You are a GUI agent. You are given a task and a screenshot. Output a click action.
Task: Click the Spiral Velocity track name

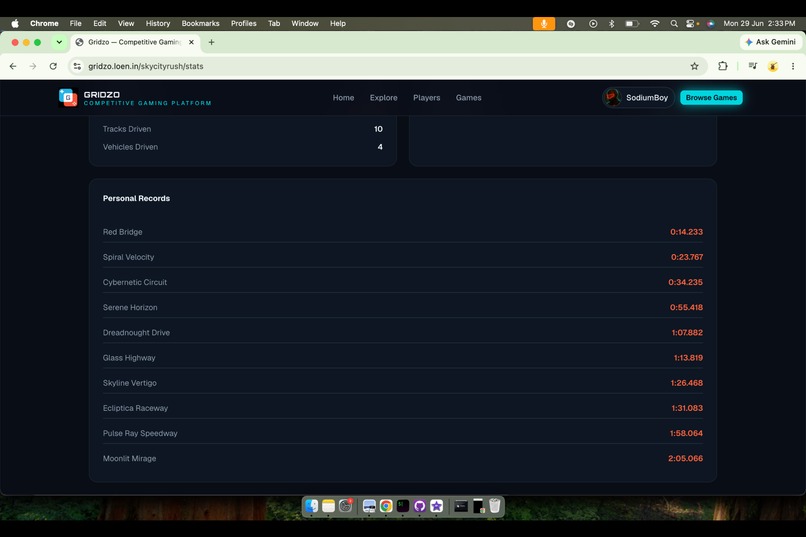(129, 257)
